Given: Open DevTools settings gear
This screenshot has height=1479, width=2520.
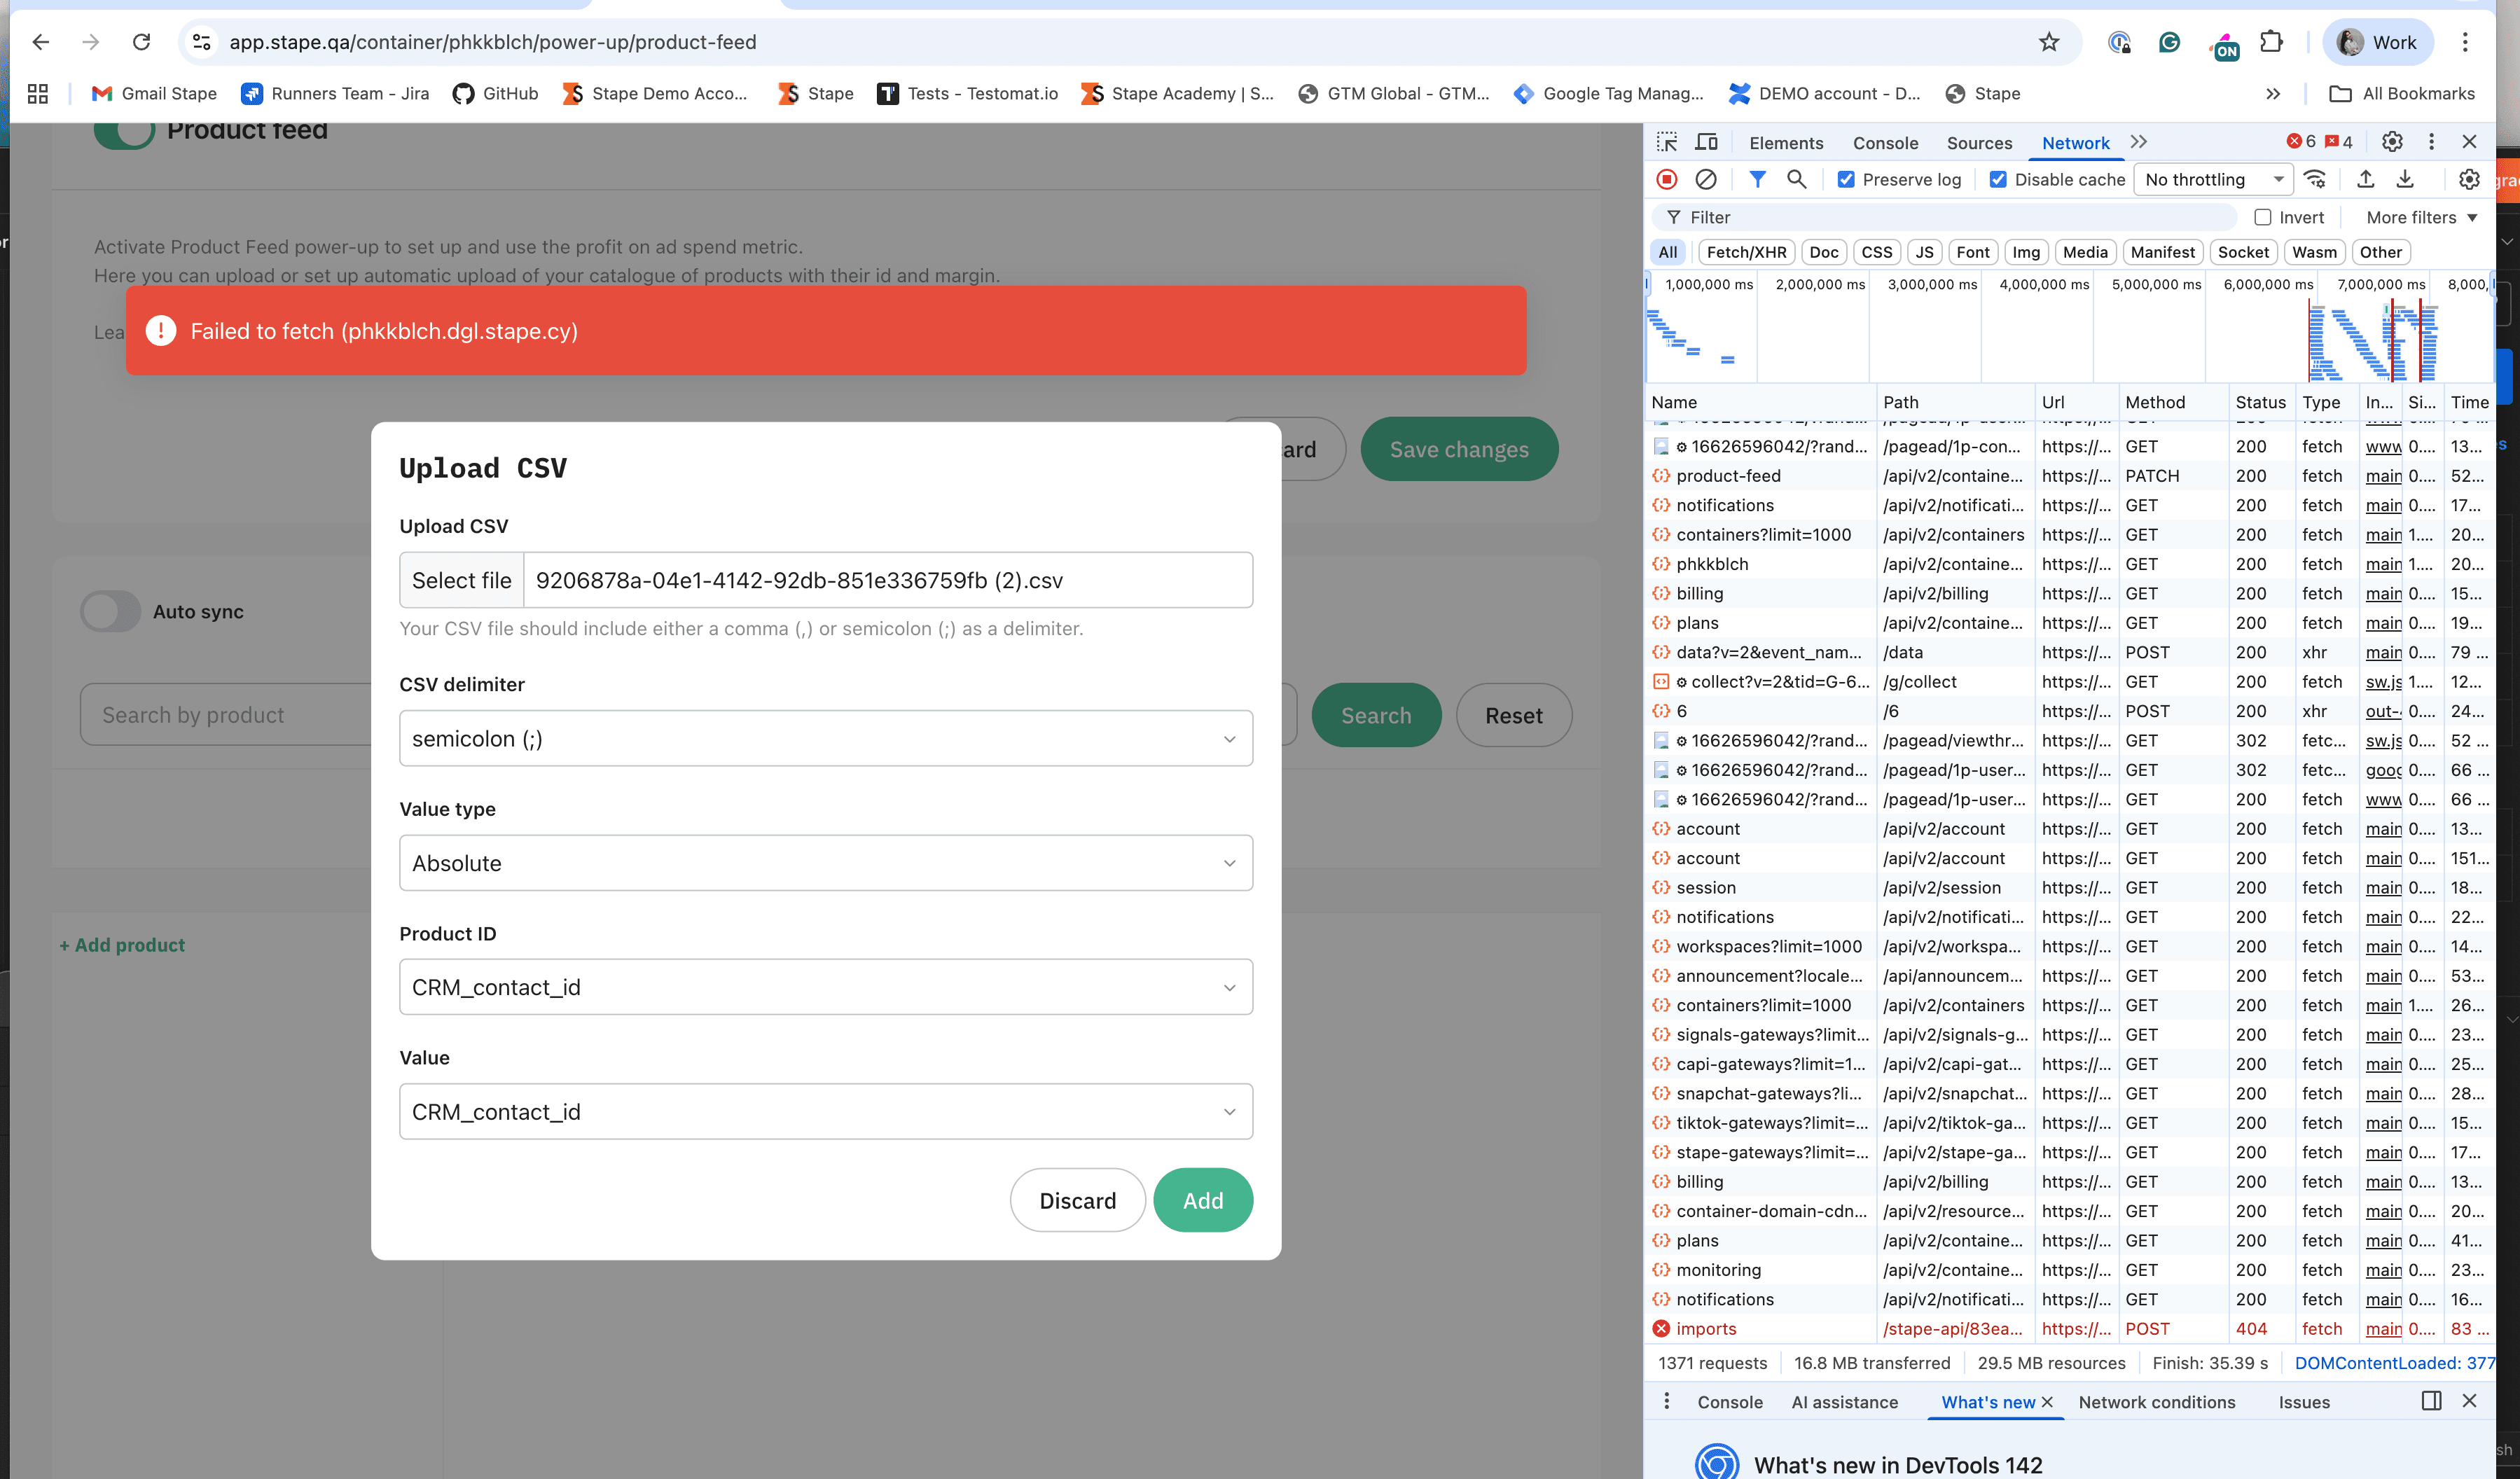Looking at the screenshot, I should pyautogui.click(x=2391, y=142).
